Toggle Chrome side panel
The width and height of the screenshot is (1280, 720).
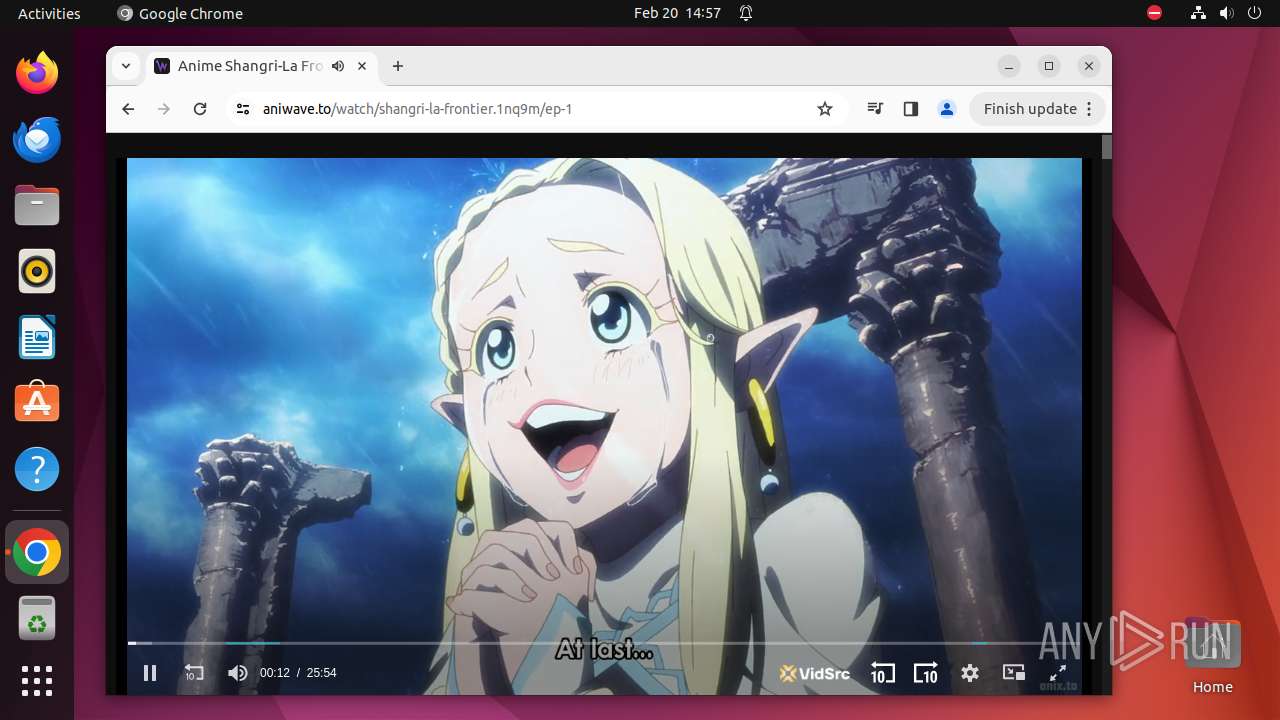point(911,109)
